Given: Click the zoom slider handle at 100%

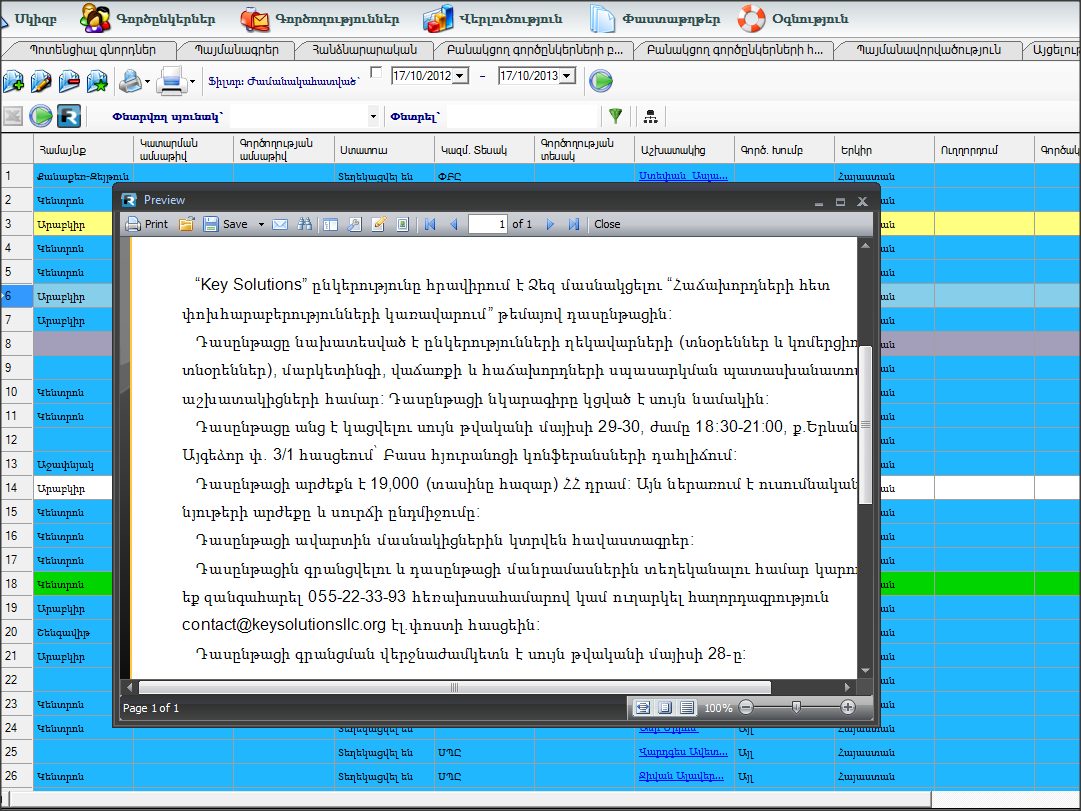Looking at the screenshot, I should (796, 707).
